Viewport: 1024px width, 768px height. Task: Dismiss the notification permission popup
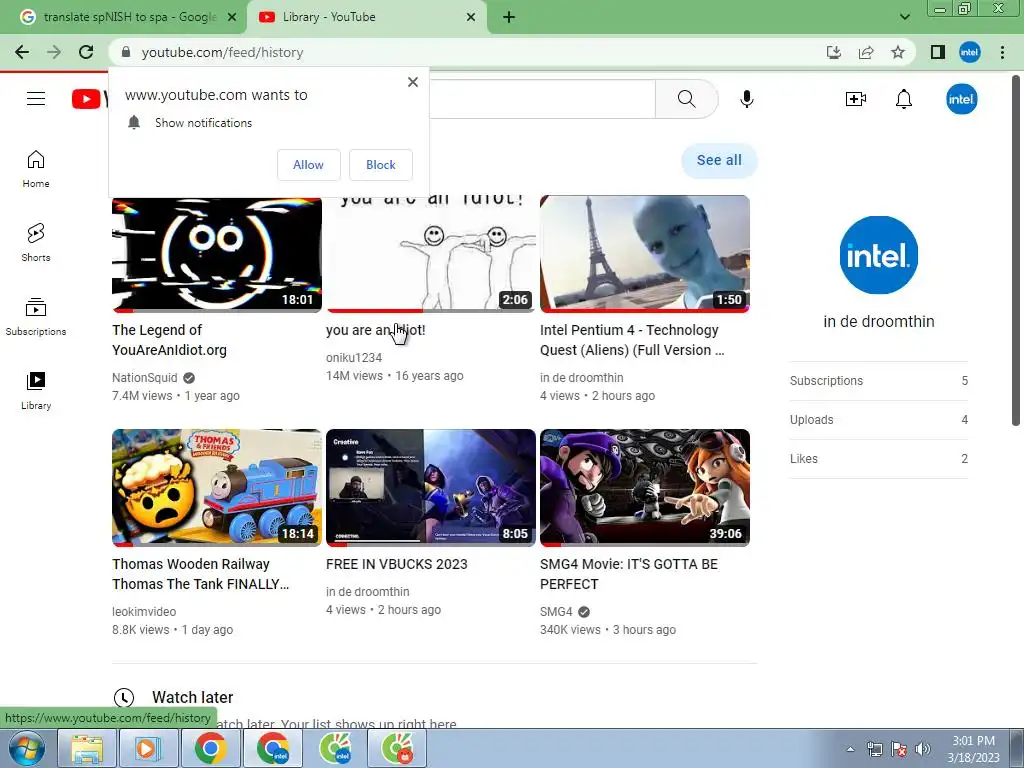pos(413,82)
